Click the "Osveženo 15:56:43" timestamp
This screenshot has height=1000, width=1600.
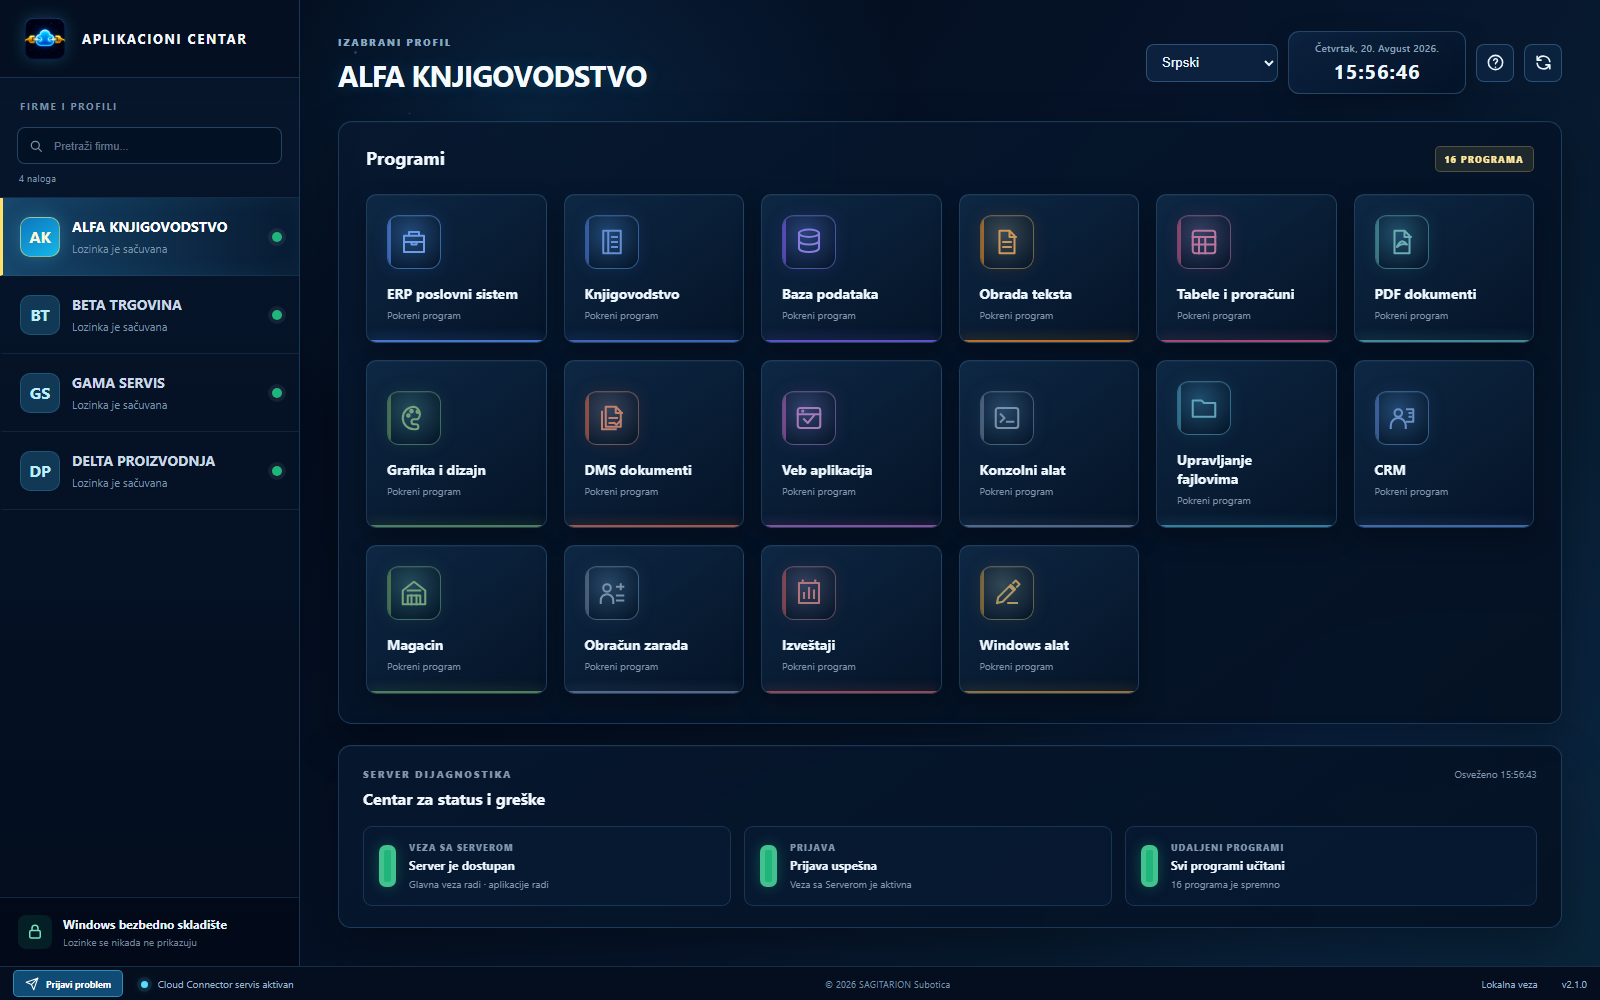pyautogui.click(x=1495, y=775)
